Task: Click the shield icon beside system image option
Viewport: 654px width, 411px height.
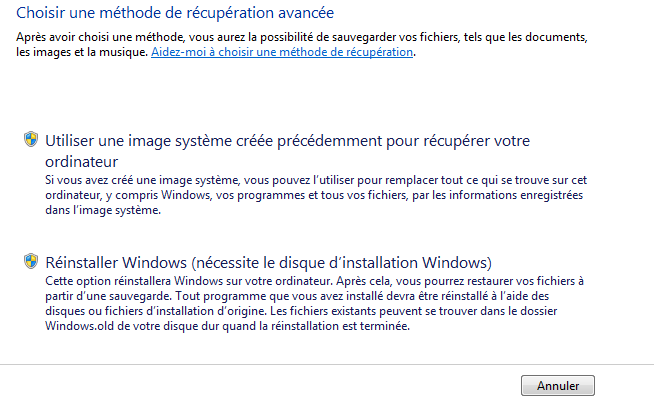Action: [31, 139]
